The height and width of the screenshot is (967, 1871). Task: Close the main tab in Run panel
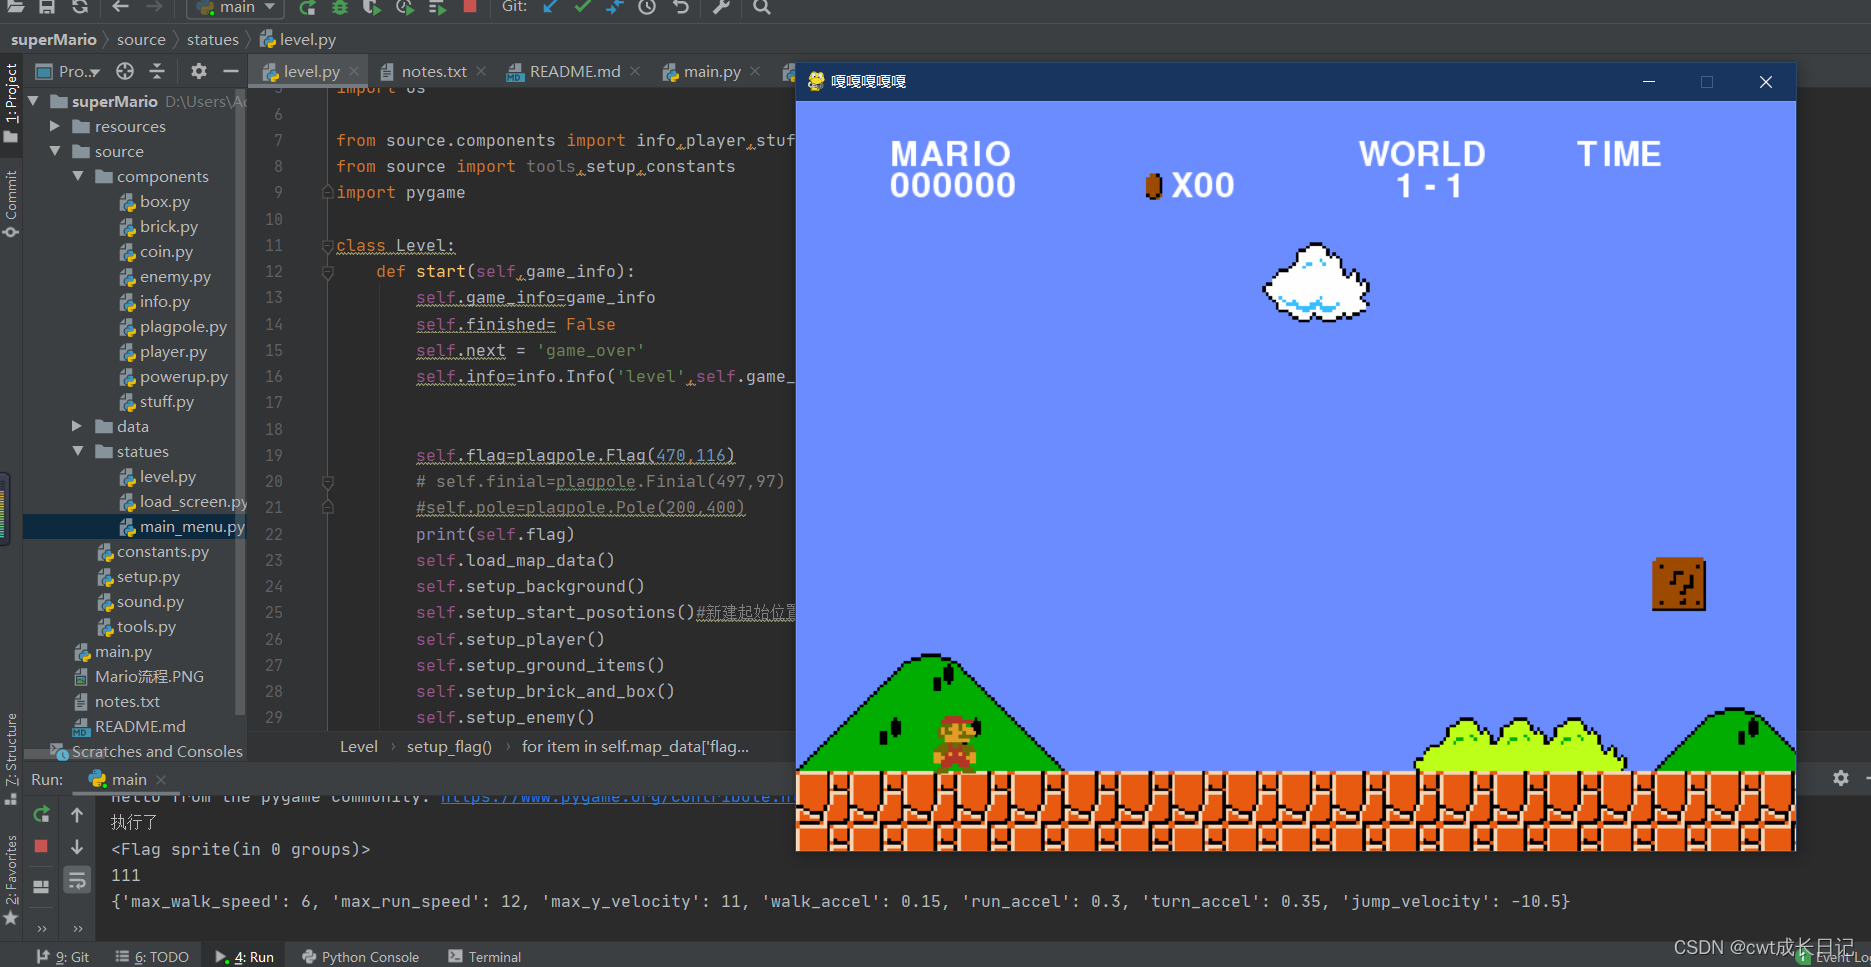(x=161, y=780)
